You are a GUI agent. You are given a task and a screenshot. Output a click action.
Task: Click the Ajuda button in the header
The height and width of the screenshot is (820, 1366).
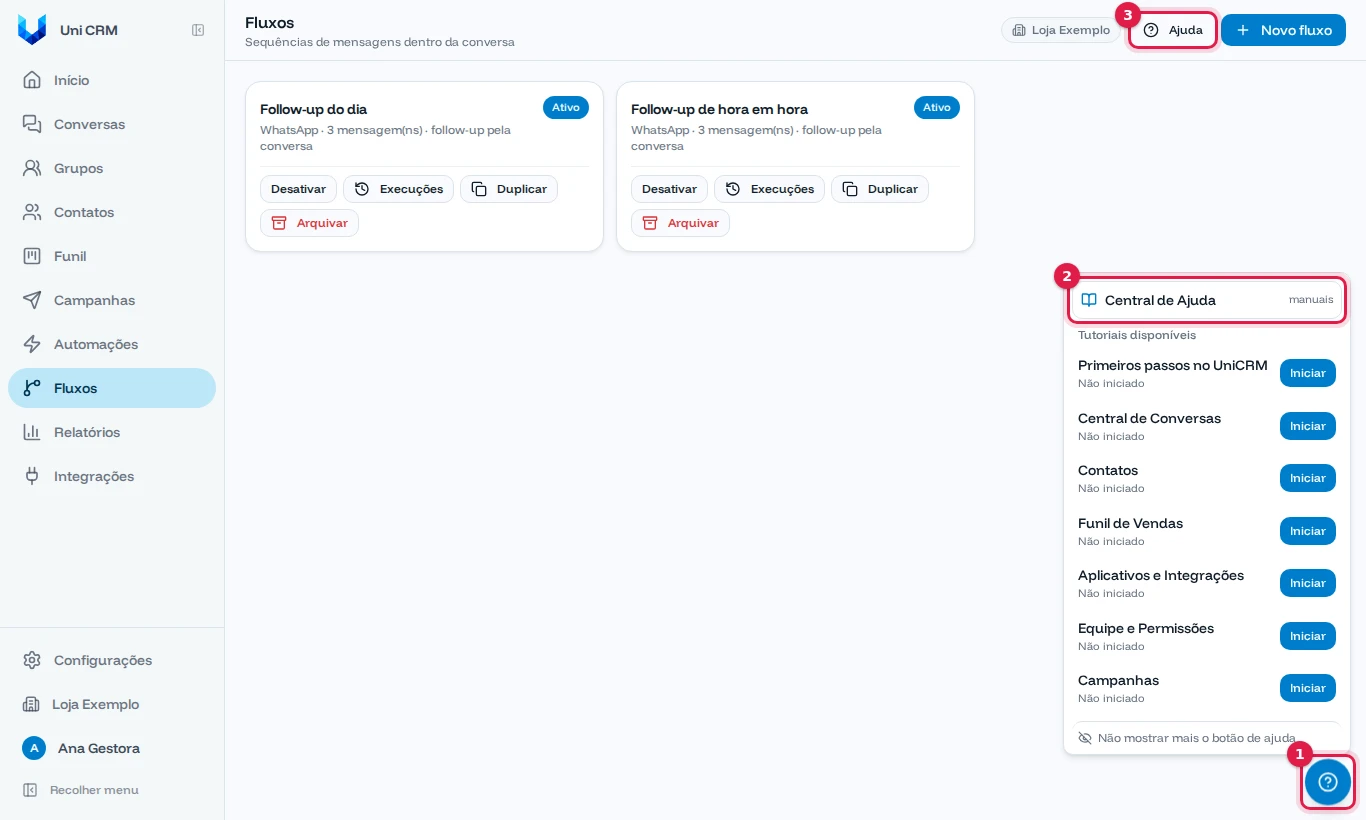click(1173, 30)
